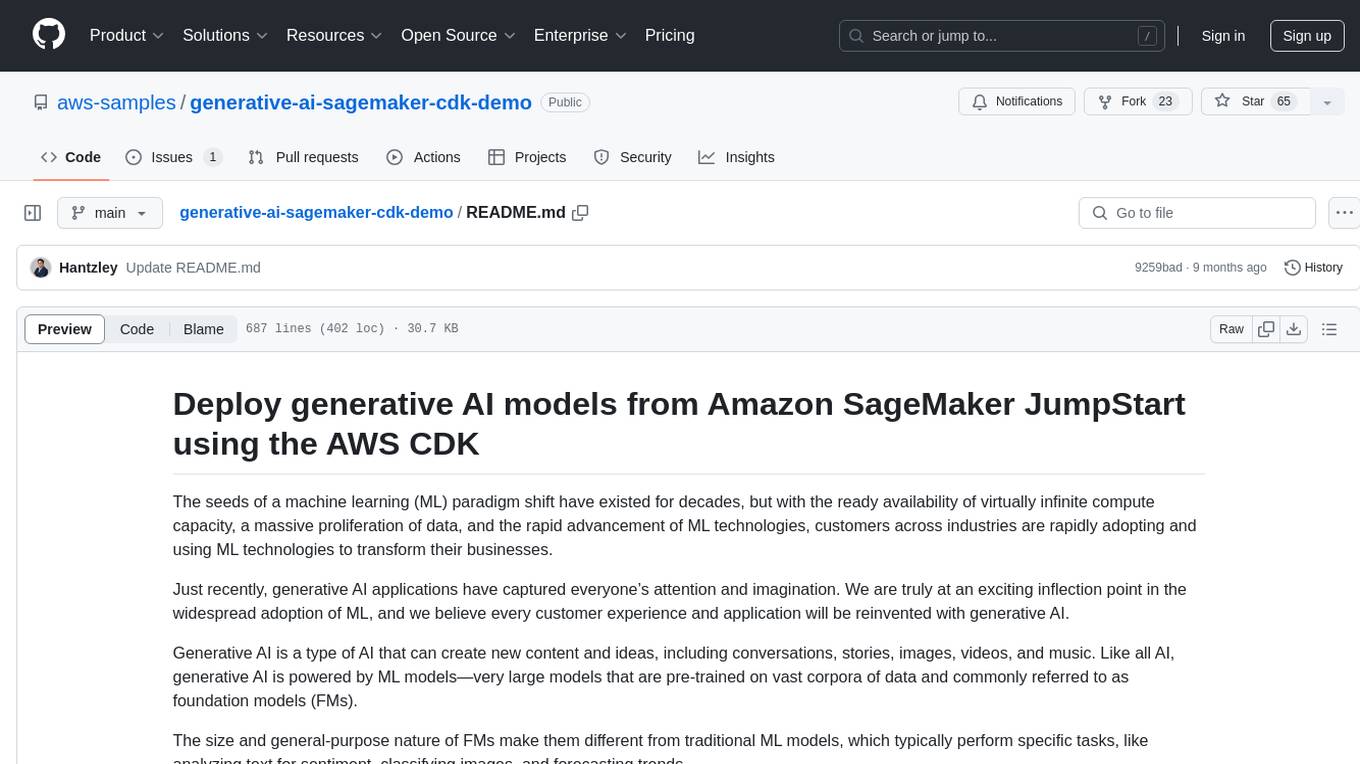Download the raw file icon
The height and width of the screenshot is (764, 1360).
1294,329
